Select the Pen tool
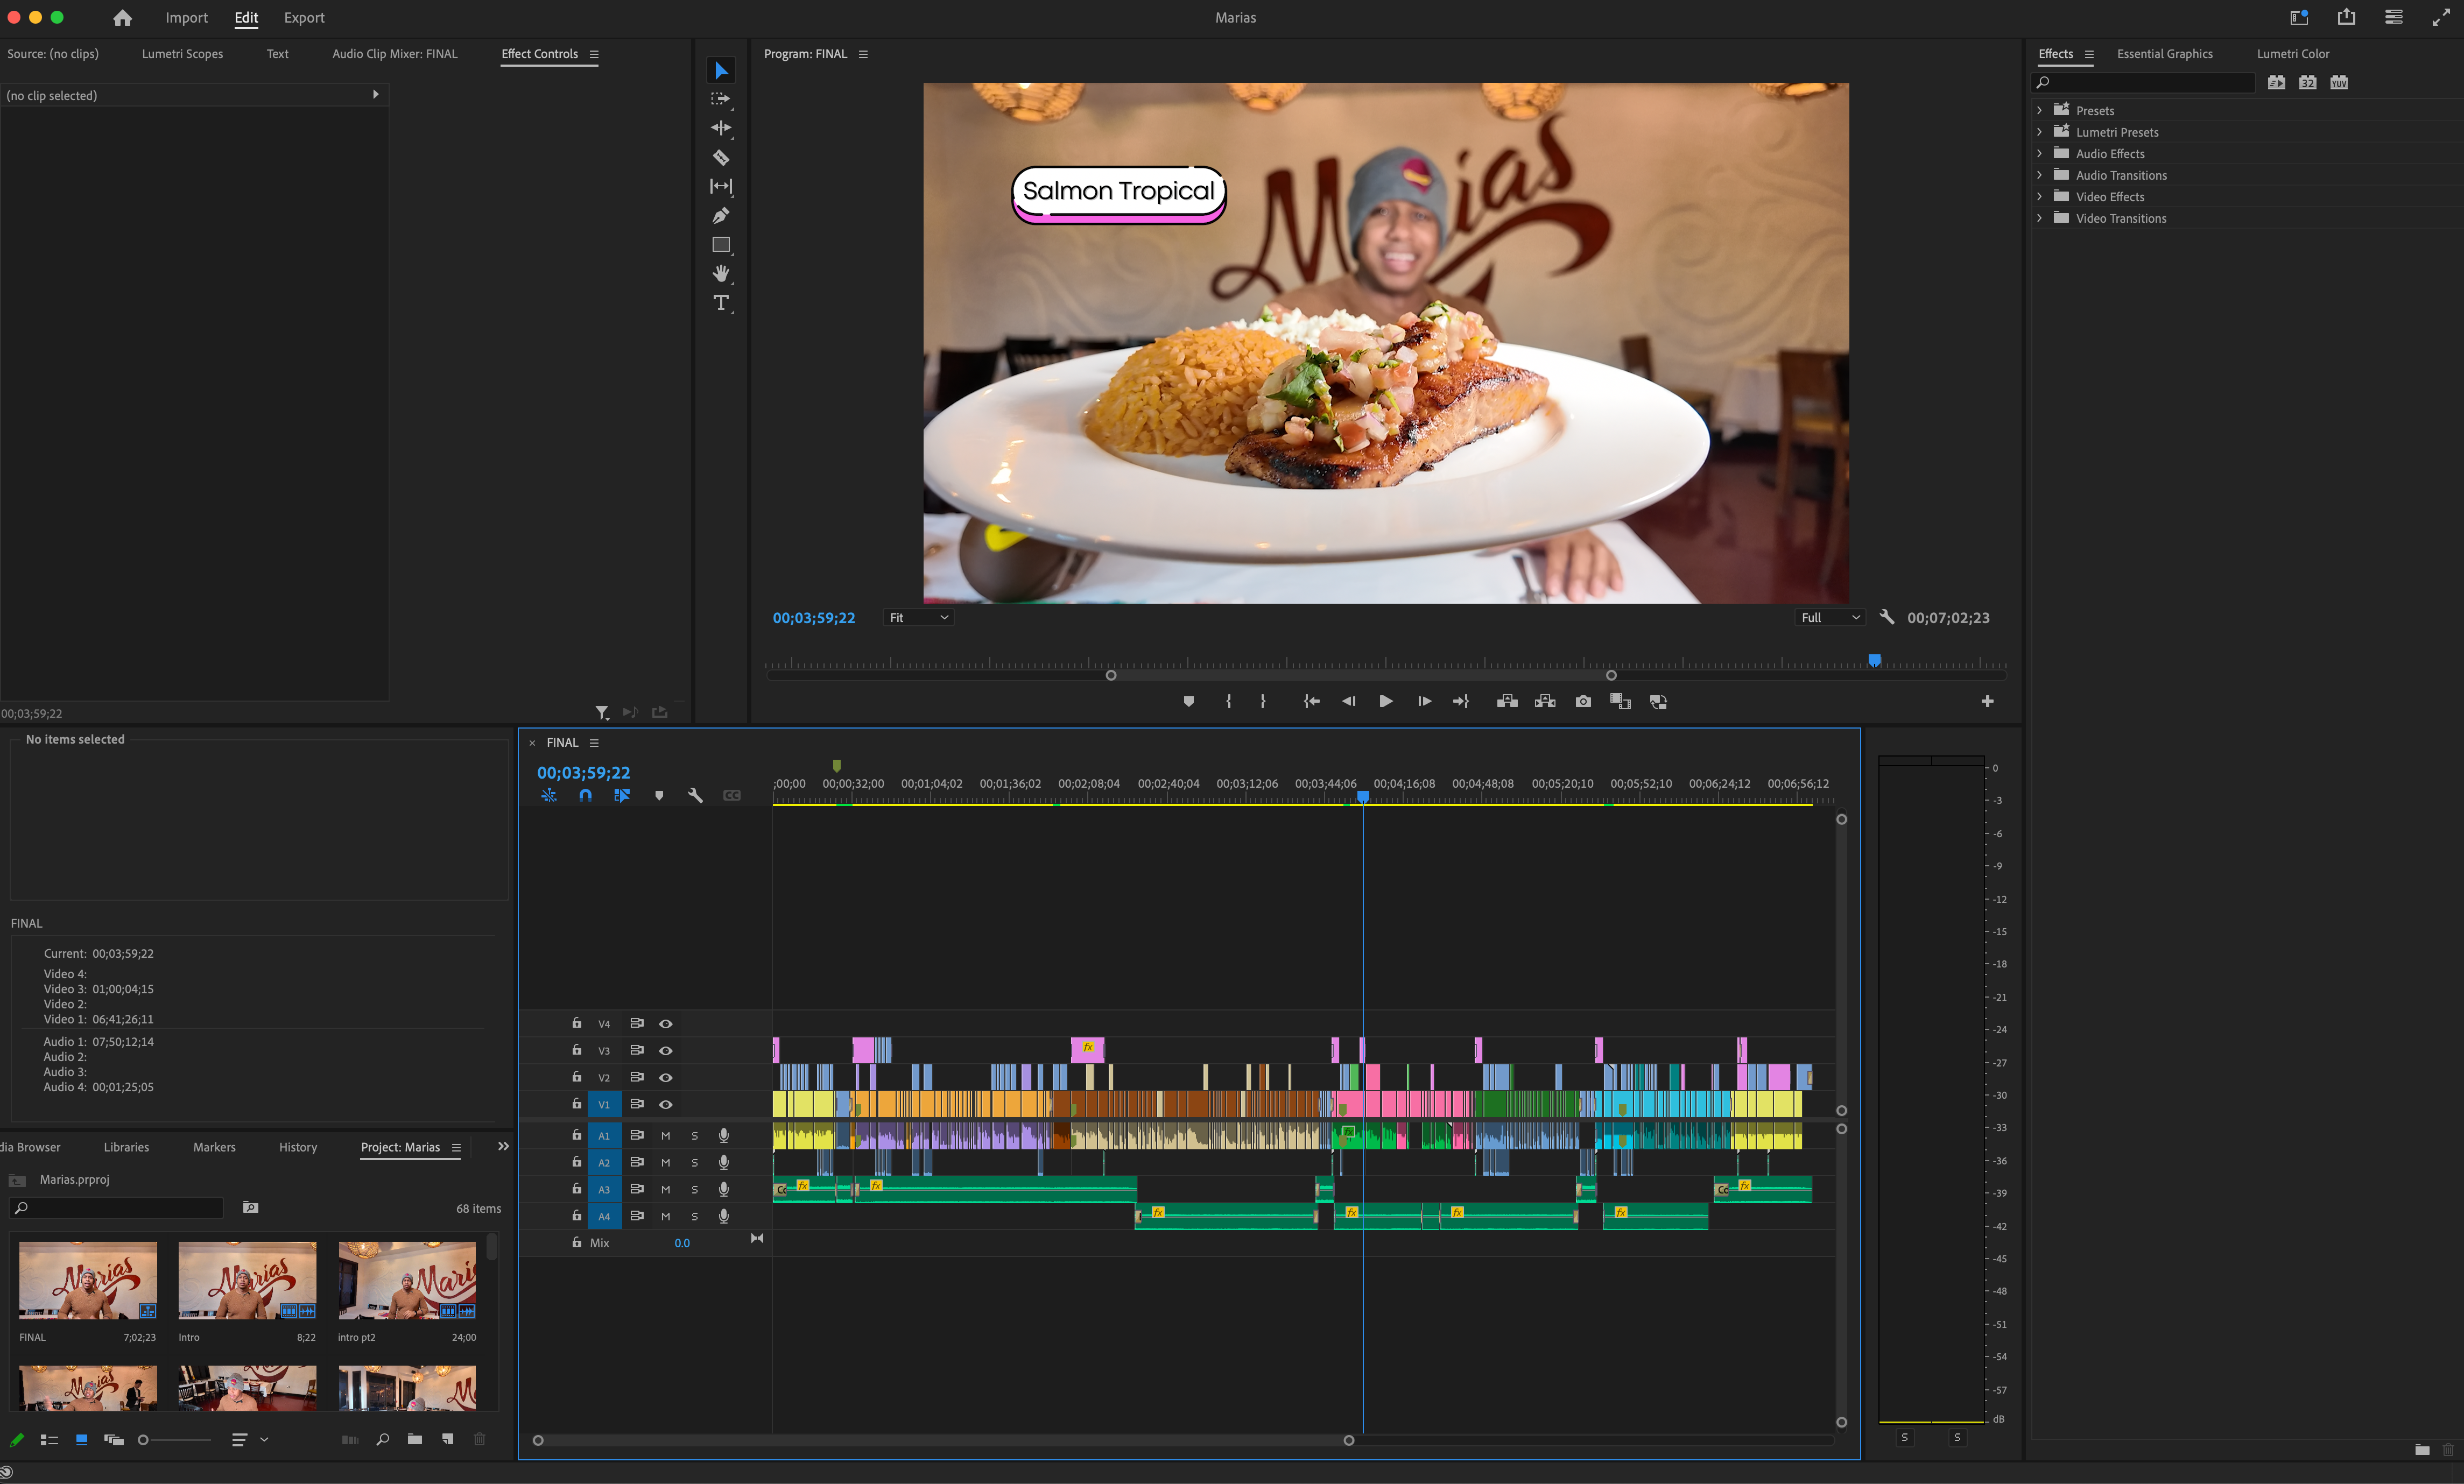Screen dimensions: 2464x1484 [720, 215]
